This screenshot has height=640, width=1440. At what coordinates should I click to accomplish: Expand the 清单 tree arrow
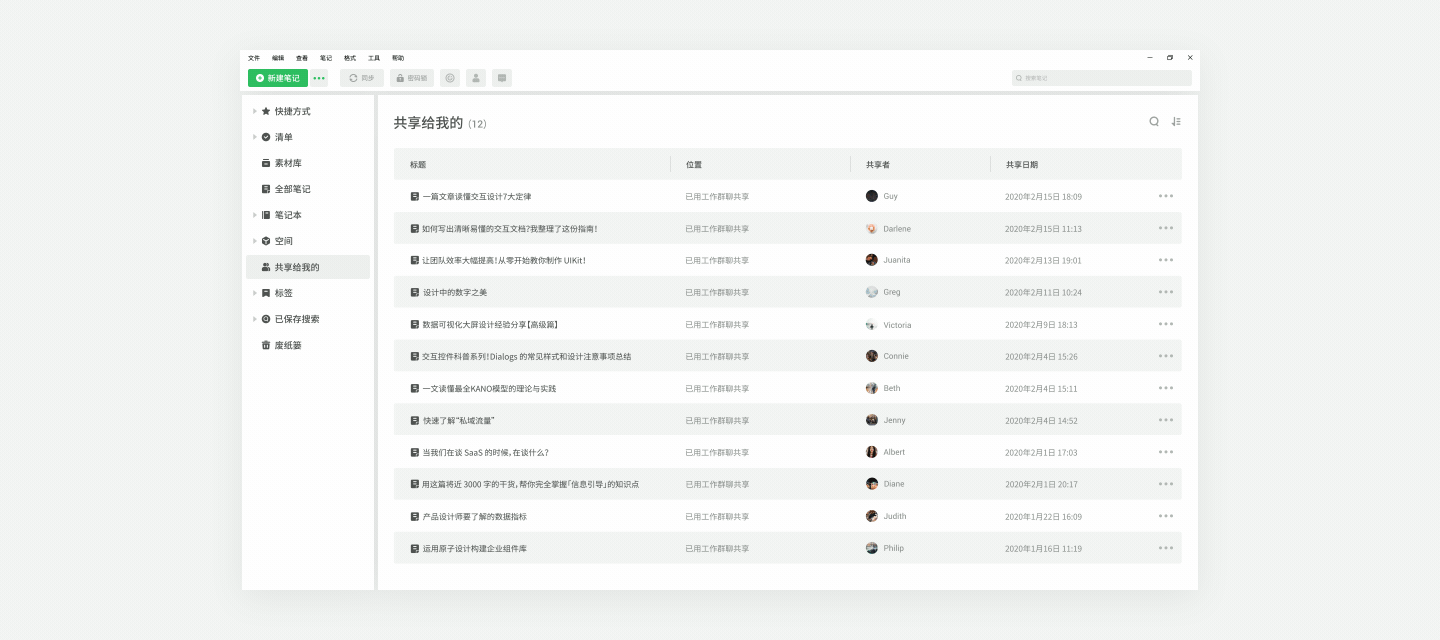(255, 137)
